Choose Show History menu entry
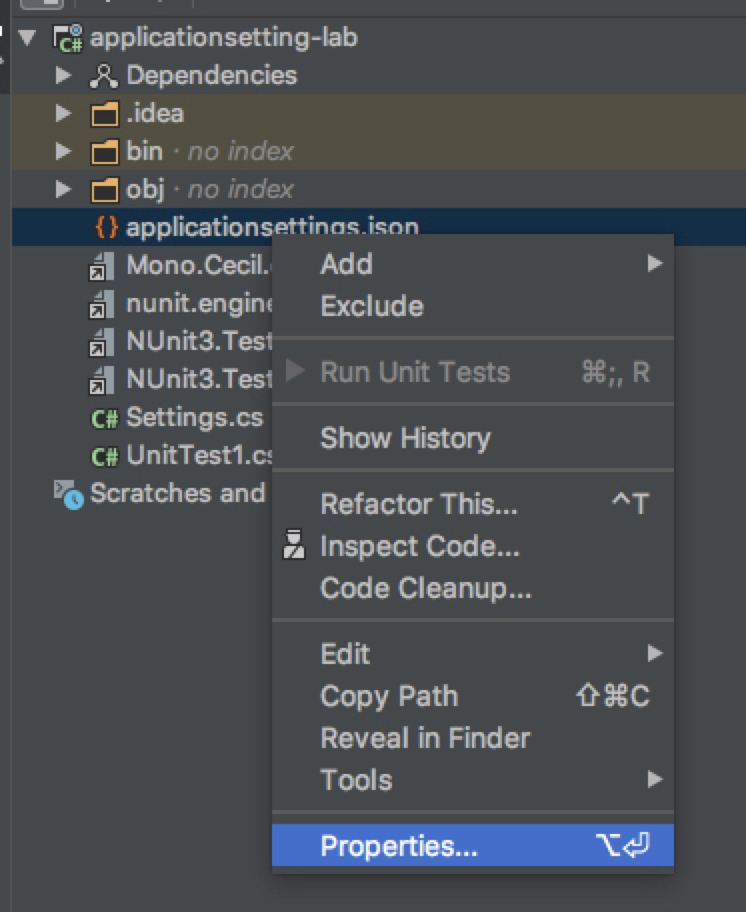Screen dimensions: 746x912 (405, 438)
